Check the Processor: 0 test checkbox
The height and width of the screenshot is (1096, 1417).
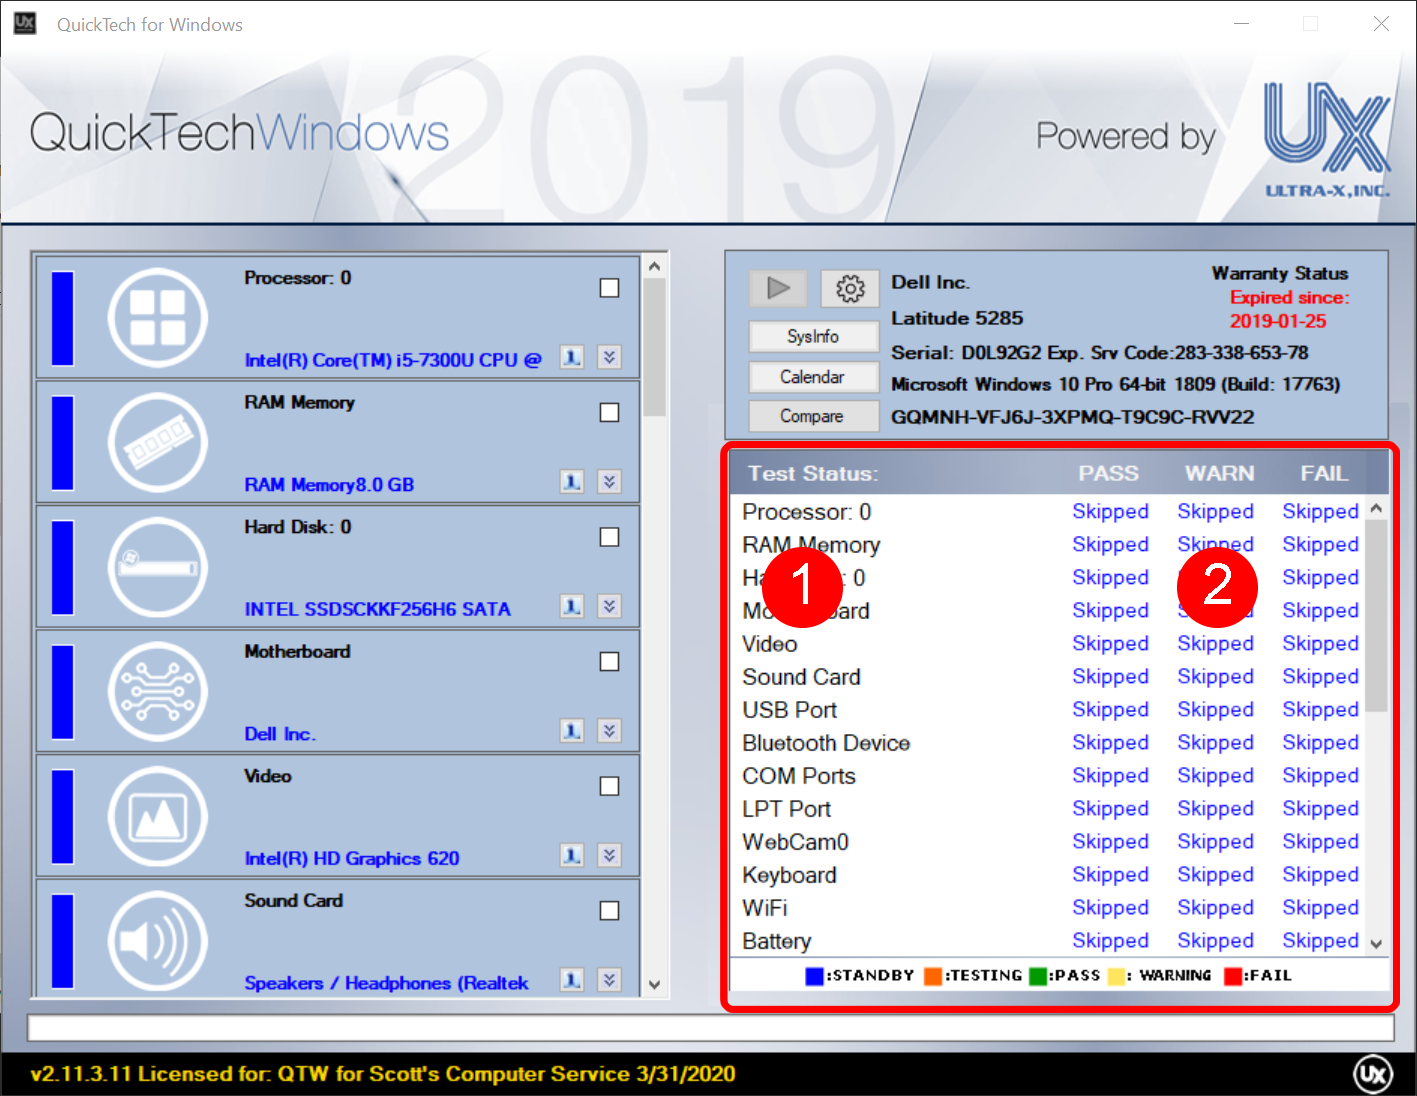tap(609, 288)
